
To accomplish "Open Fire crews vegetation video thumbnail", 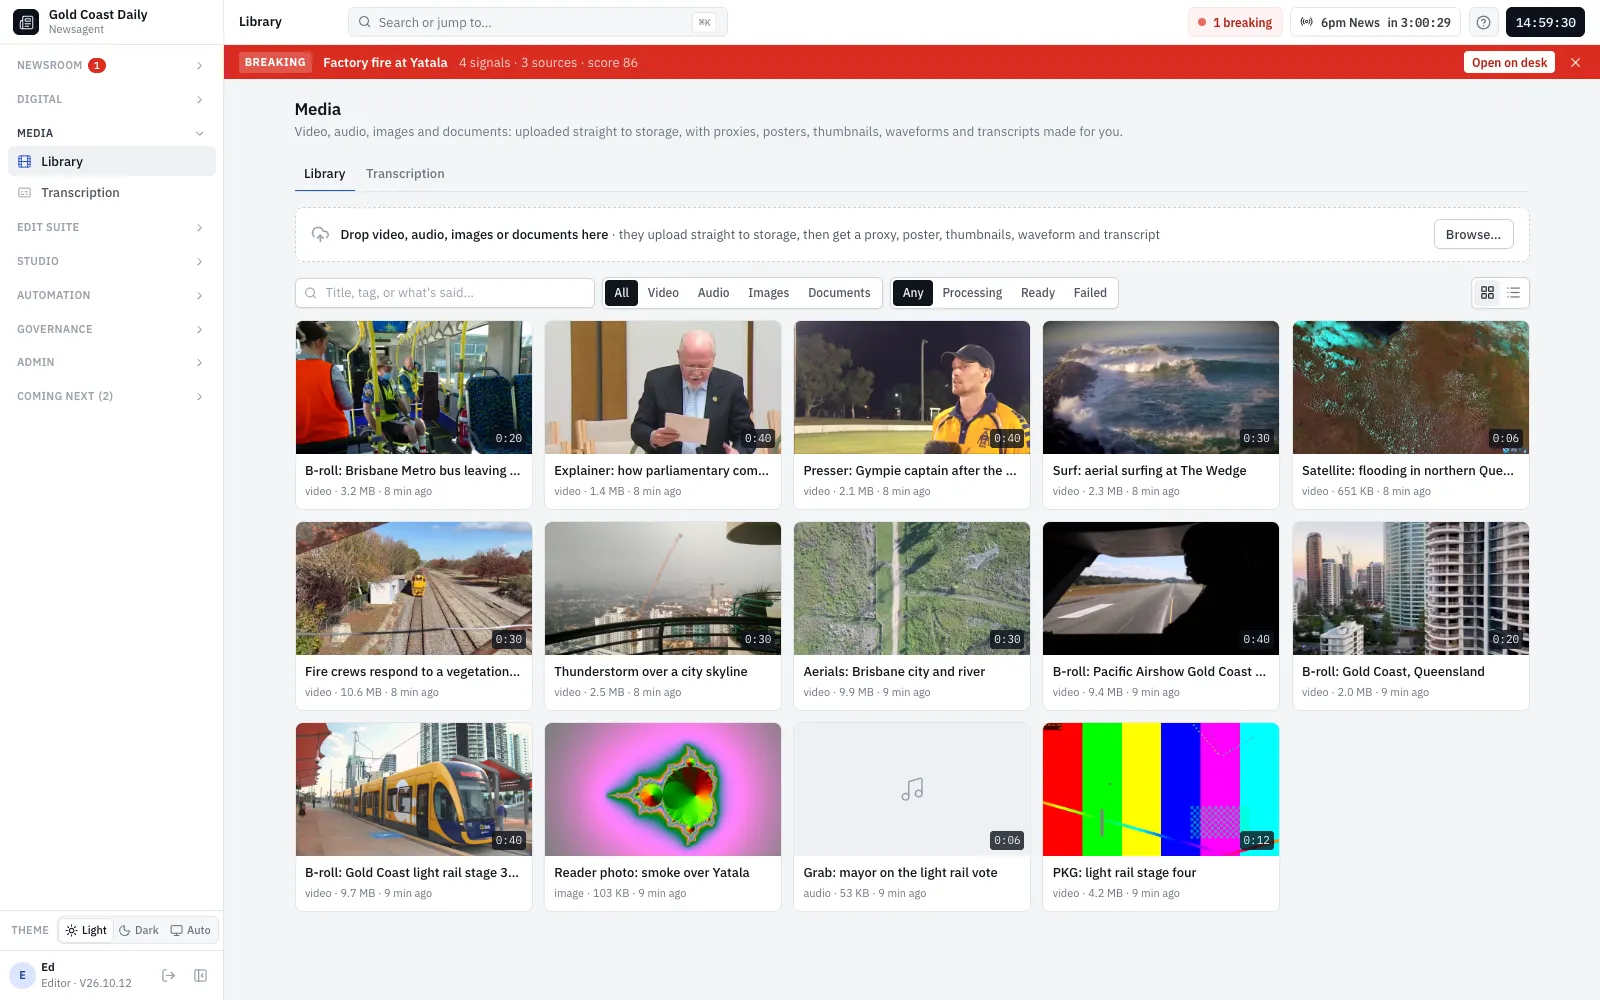I will (414, 588).
